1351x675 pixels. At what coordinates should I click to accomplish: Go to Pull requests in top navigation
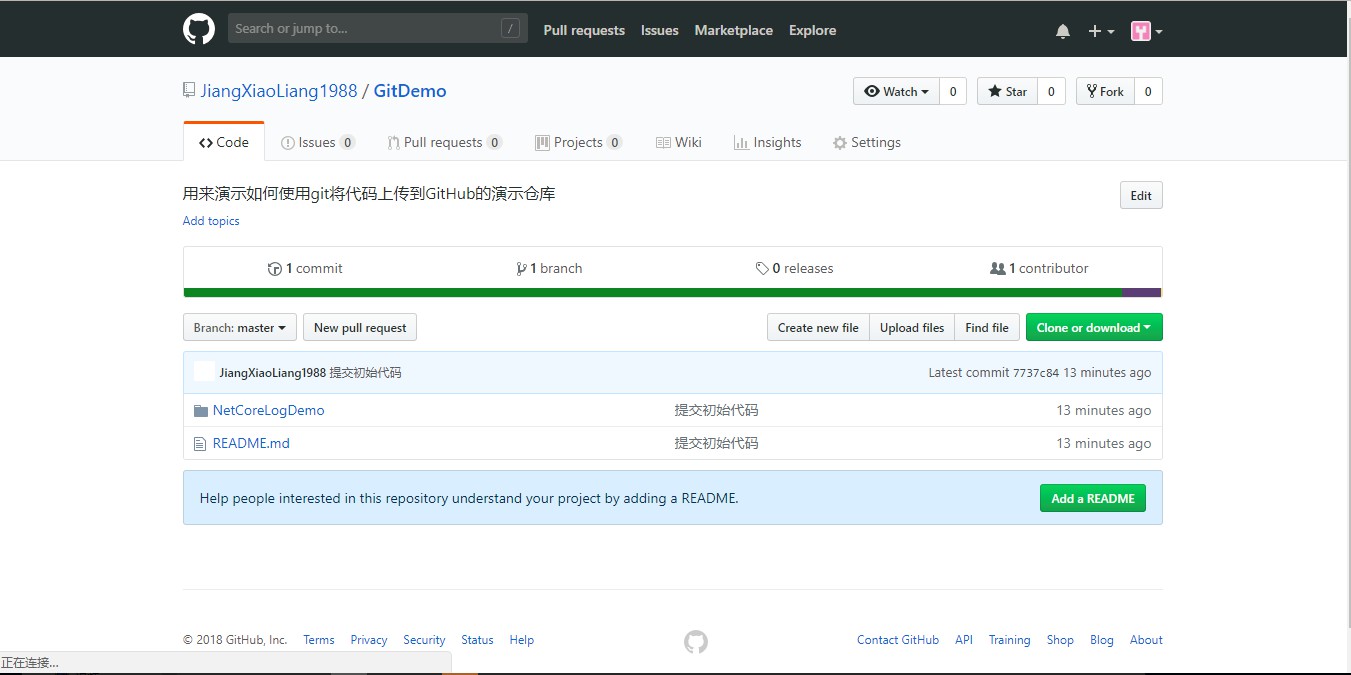(x=584, y=30)
